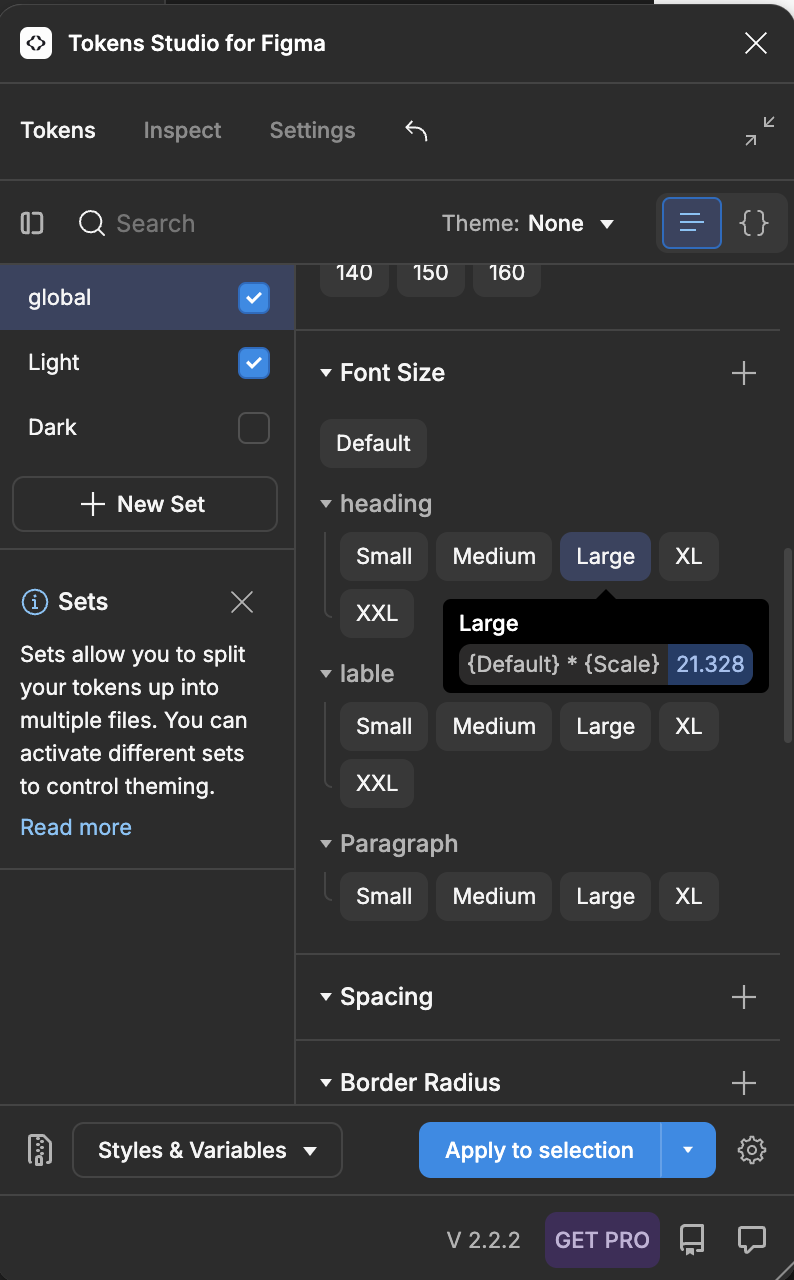Select the Light token set
Viewport: 794px width, 1280px height.
point(54,363)
